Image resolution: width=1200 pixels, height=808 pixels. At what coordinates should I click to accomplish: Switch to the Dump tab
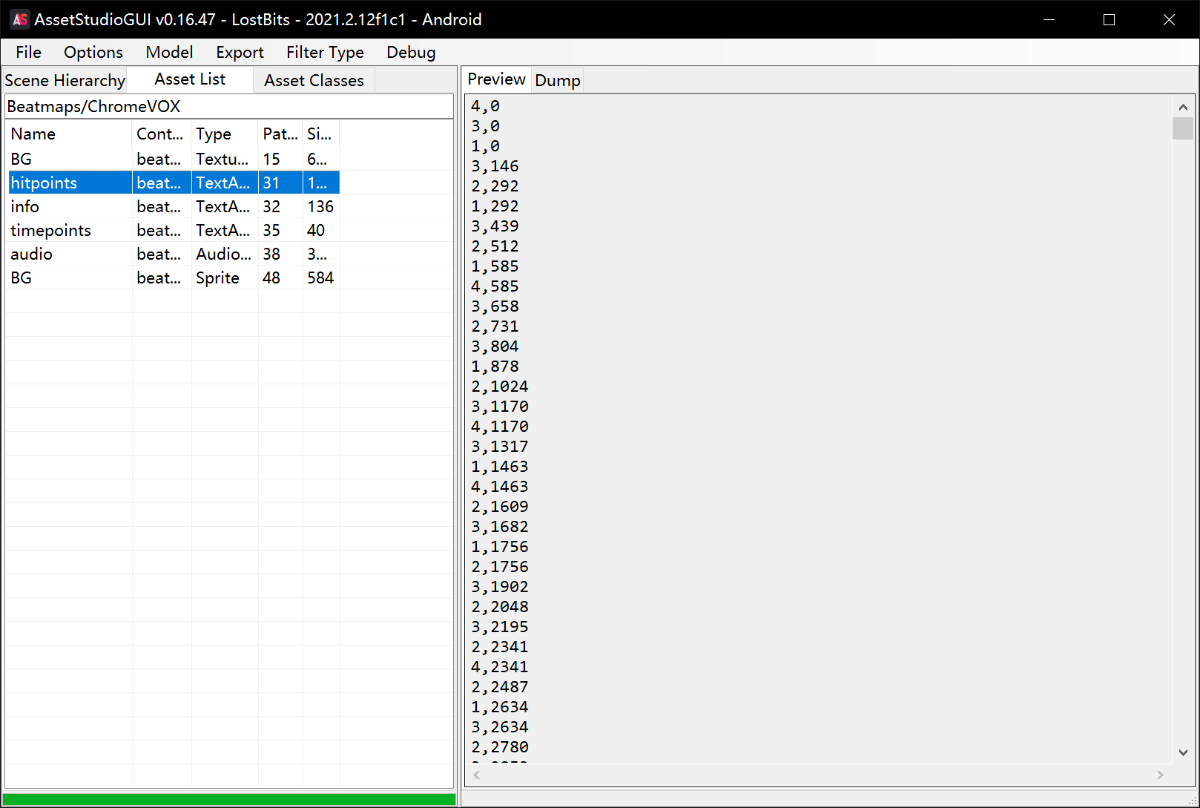558,80
